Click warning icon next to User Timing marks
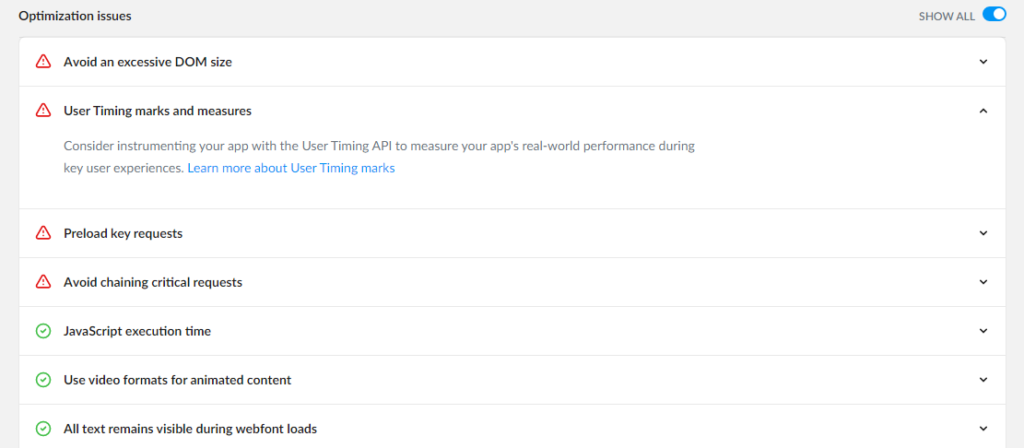Screen dimensions: 1024x448 pyautogui.click(x=43, y=111)
